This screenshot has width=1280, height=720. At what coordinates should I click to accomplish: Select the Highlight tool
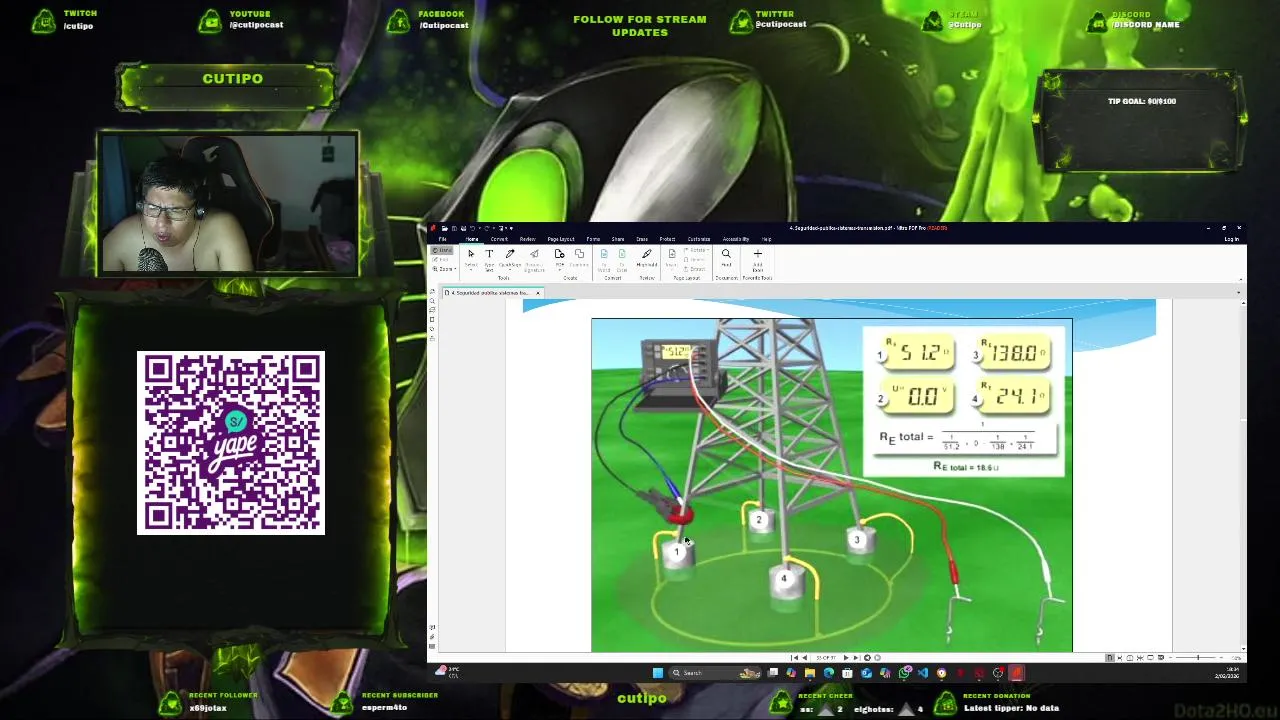tap(647, 257)
